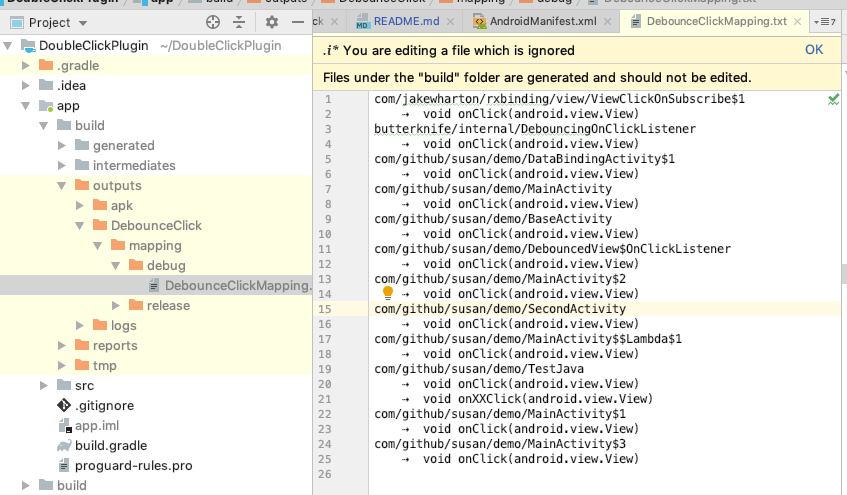The height and width of the screenshot is (495, 847).
Task: Open the Project view dropdown
Action: coord(83,23)
